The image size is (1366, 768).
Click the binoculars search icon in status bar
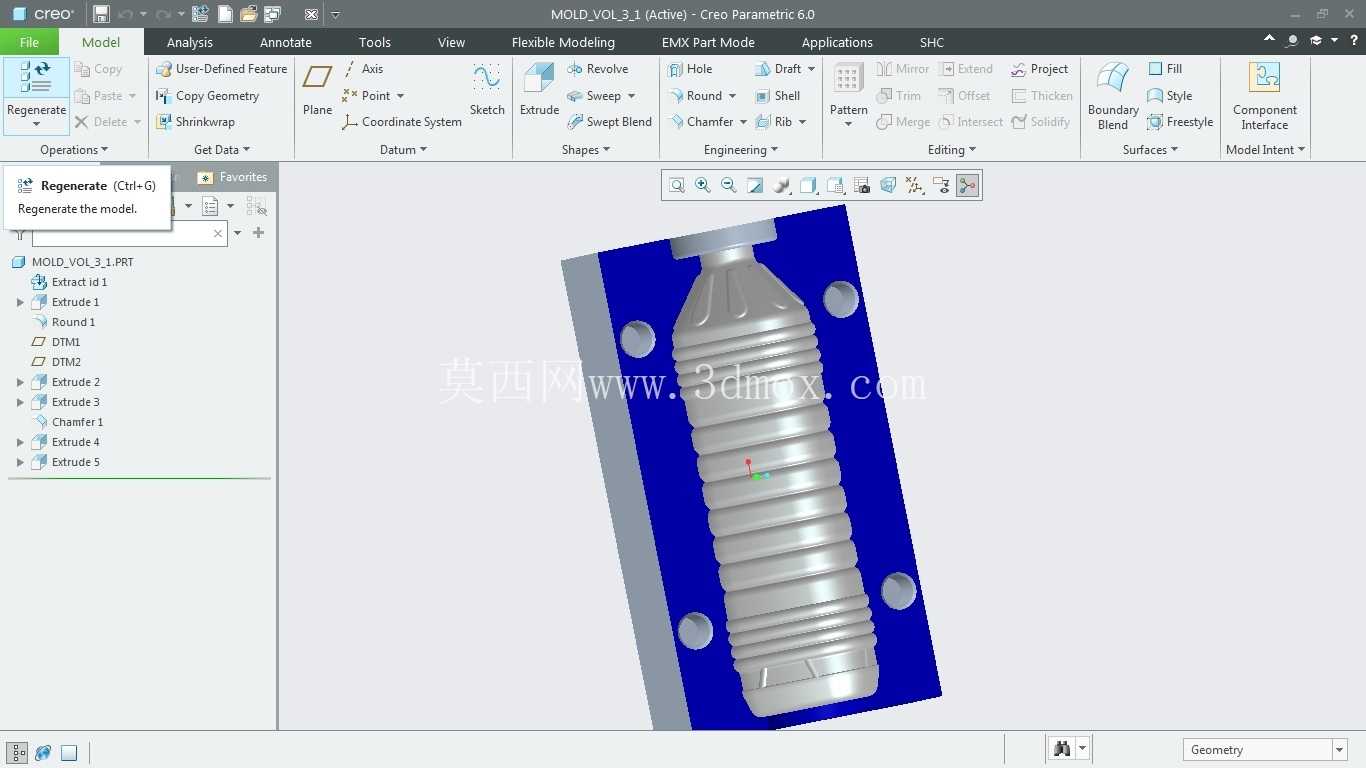(1062, 749)
